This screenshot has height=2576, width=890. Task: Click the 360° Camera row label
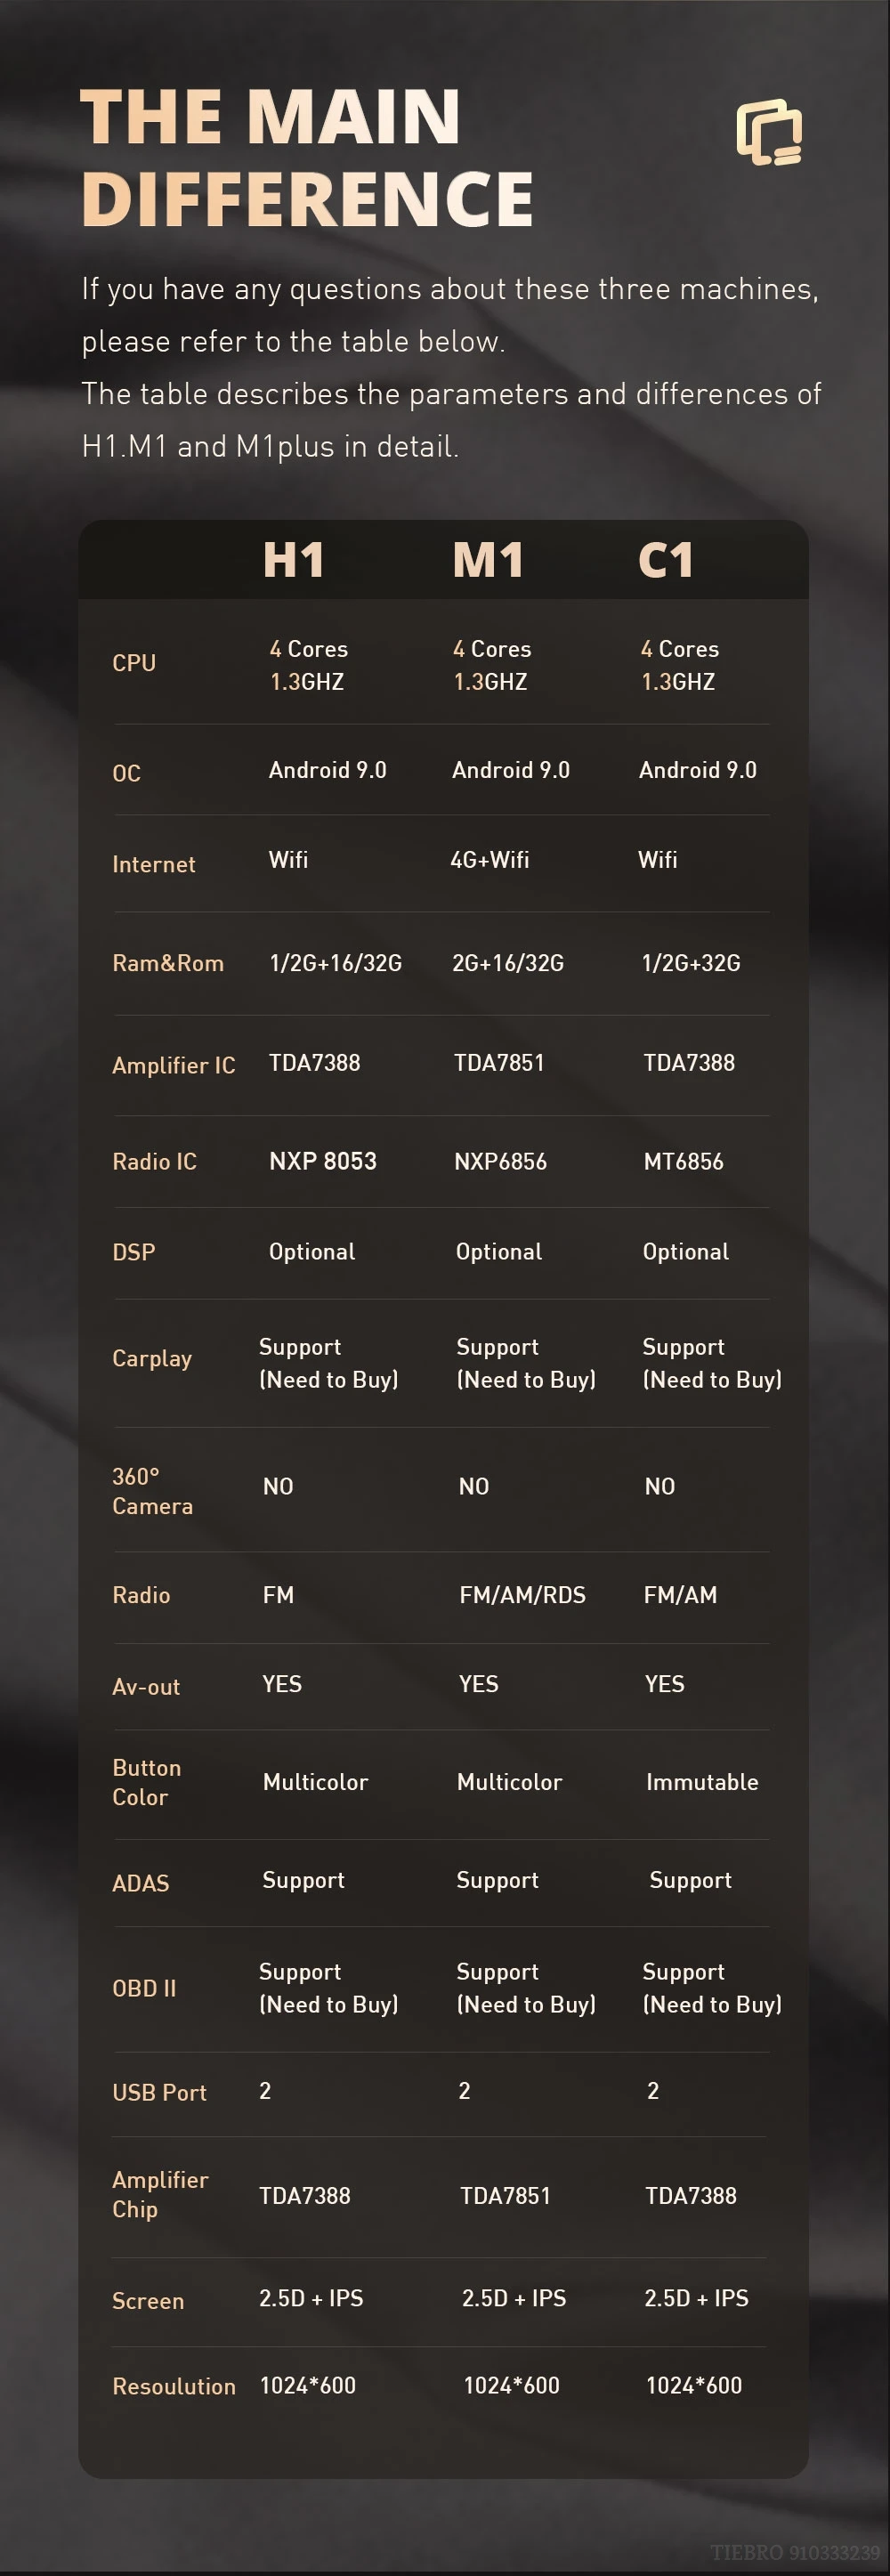[152, 1491]
